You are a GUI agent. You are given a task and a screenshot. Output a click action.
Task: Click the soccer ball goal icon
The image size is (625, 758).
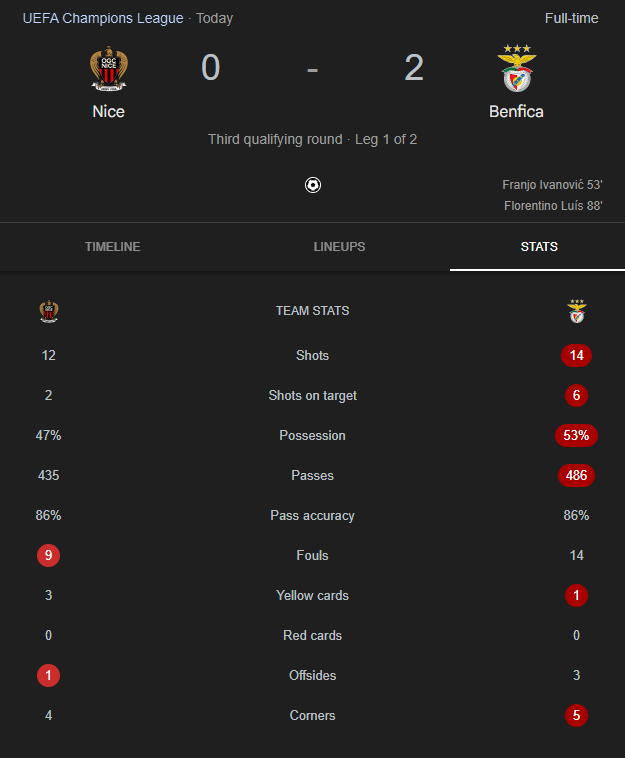tap(313, 185)
